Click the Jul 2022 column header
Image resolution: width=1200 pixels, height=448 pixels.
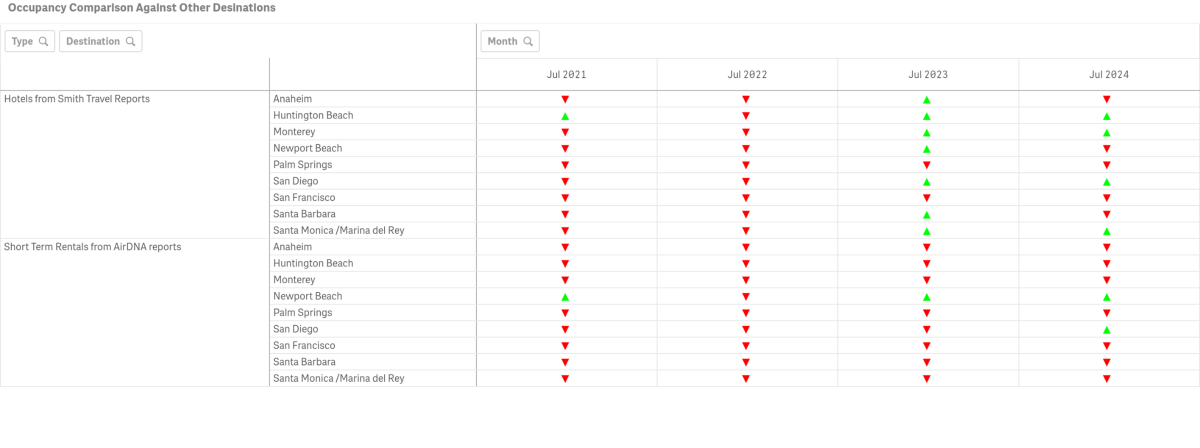[747, 75]
